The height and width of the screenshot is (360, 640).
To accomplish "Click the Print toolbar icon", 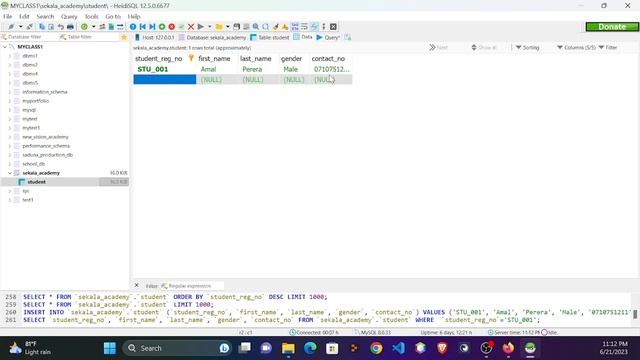I will (x=70, y=27).
